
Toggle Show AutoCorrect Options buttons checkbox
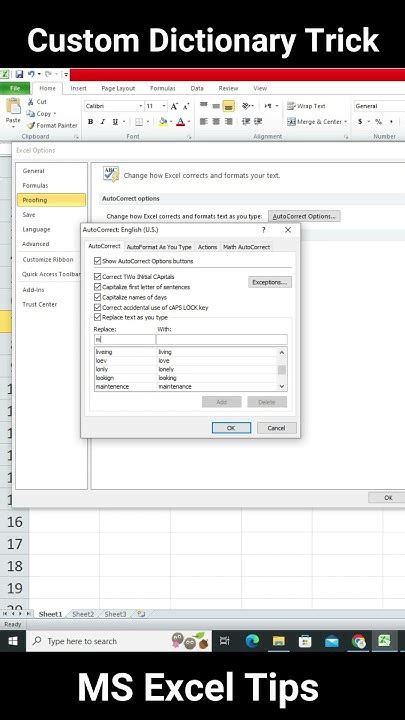tap(97, 261)
